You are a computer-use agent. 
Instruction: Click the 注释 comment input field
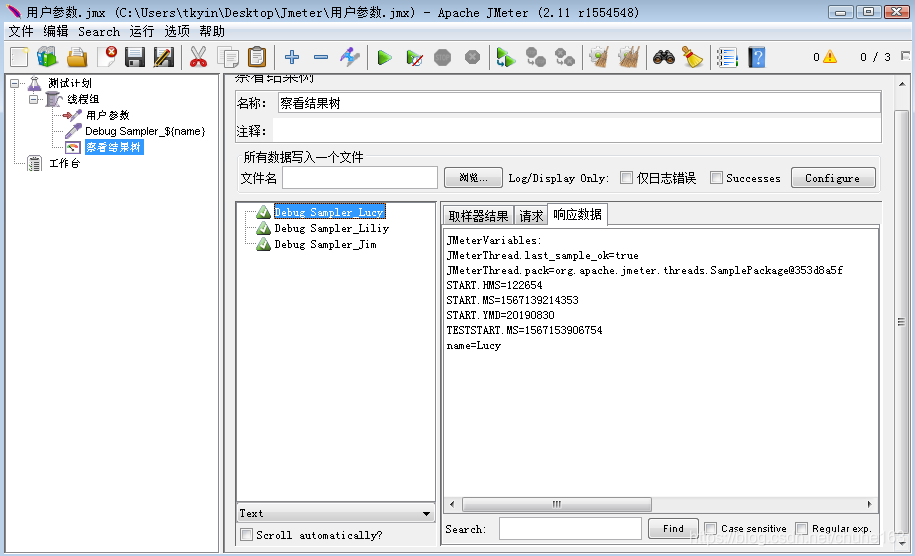577,131
